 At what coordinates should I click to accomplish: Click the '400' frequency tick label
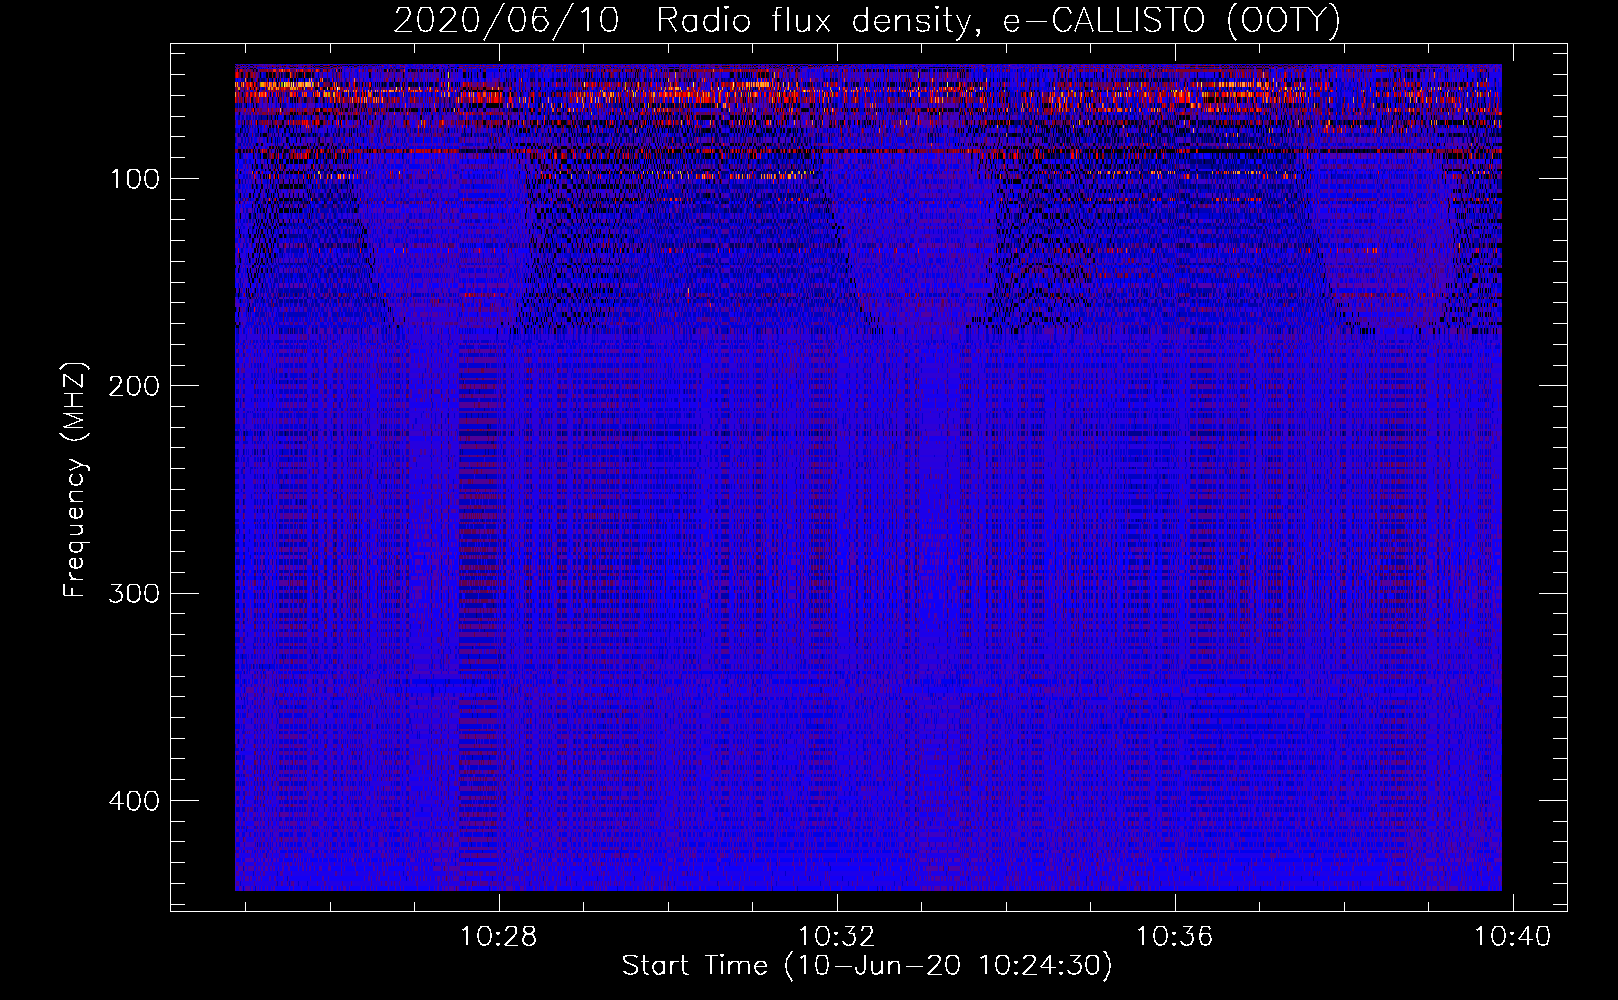(x=134, y=801)
